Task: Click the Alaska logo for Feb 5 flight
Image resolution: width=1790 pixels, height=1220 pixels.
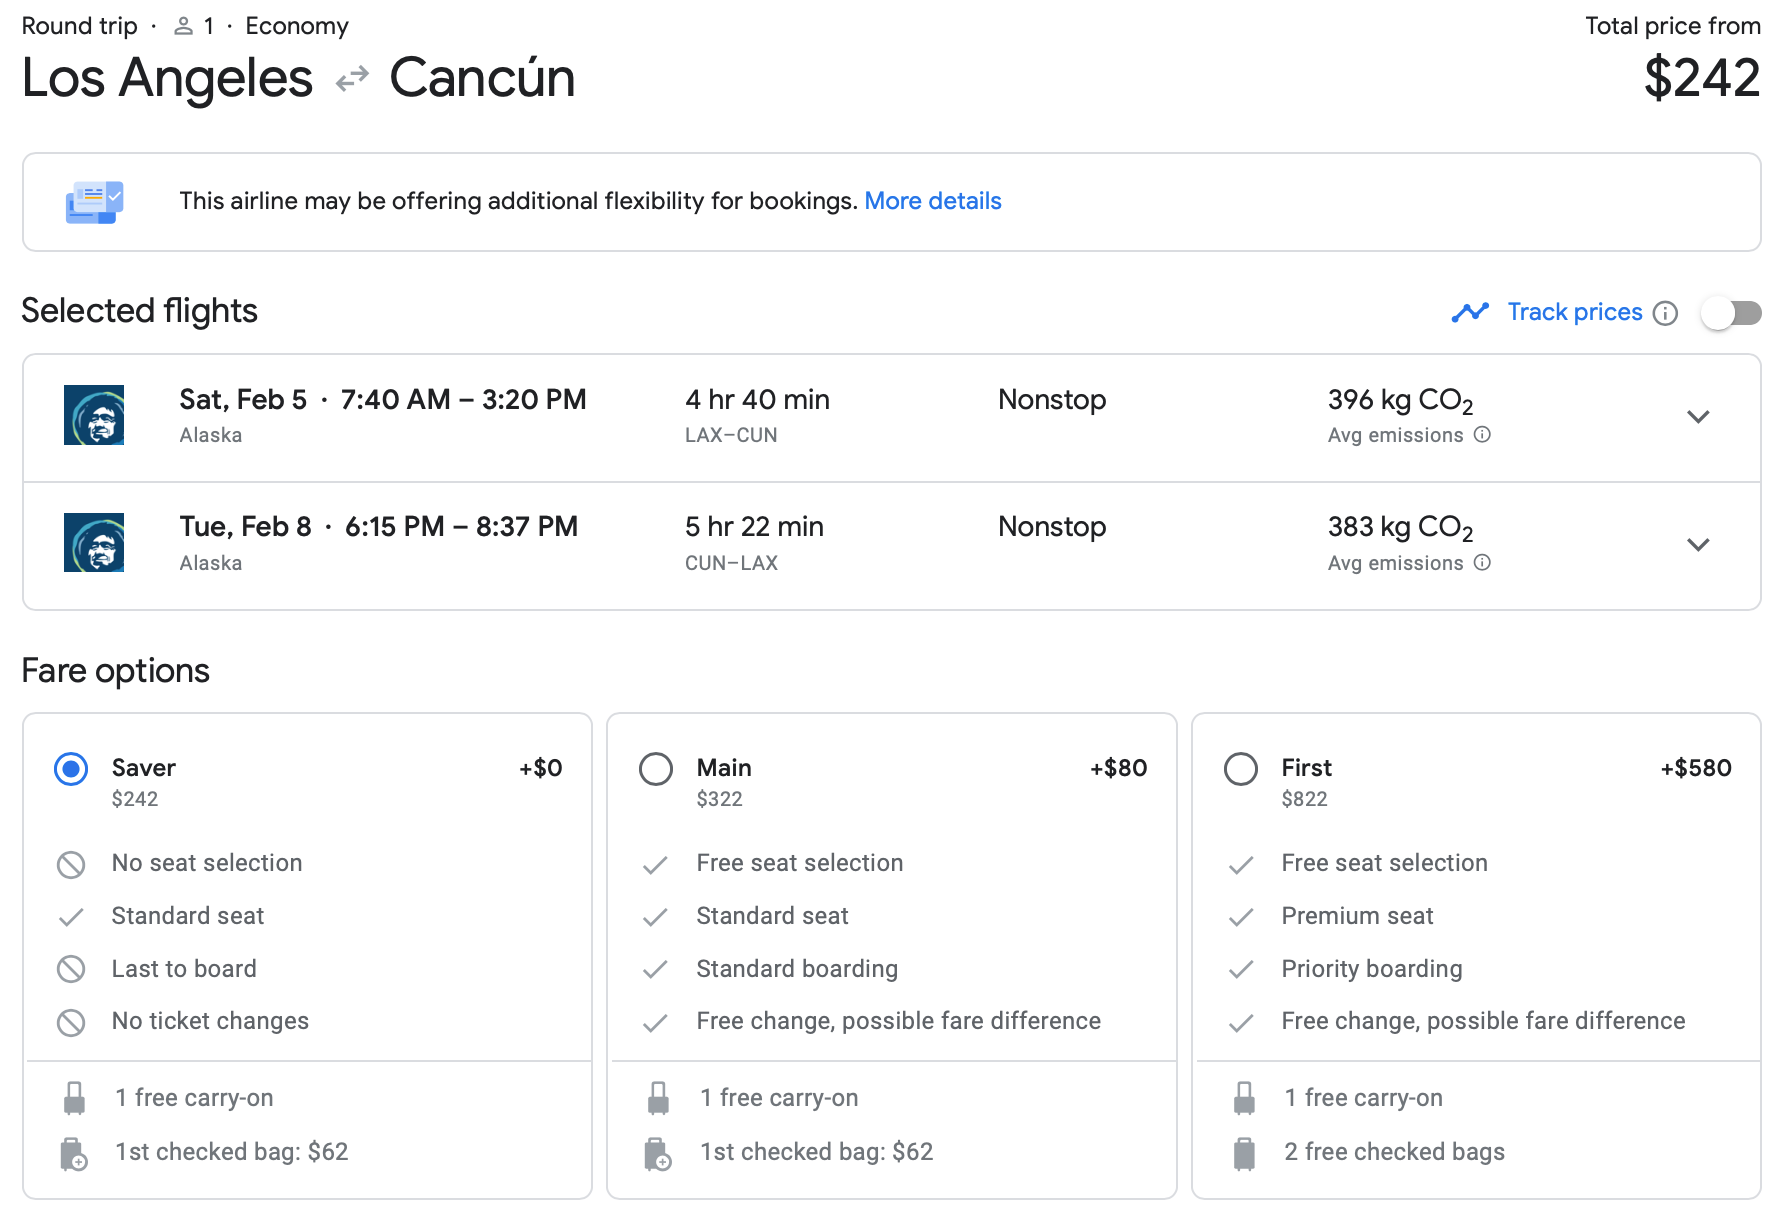Action: click(x=94, y=415)
